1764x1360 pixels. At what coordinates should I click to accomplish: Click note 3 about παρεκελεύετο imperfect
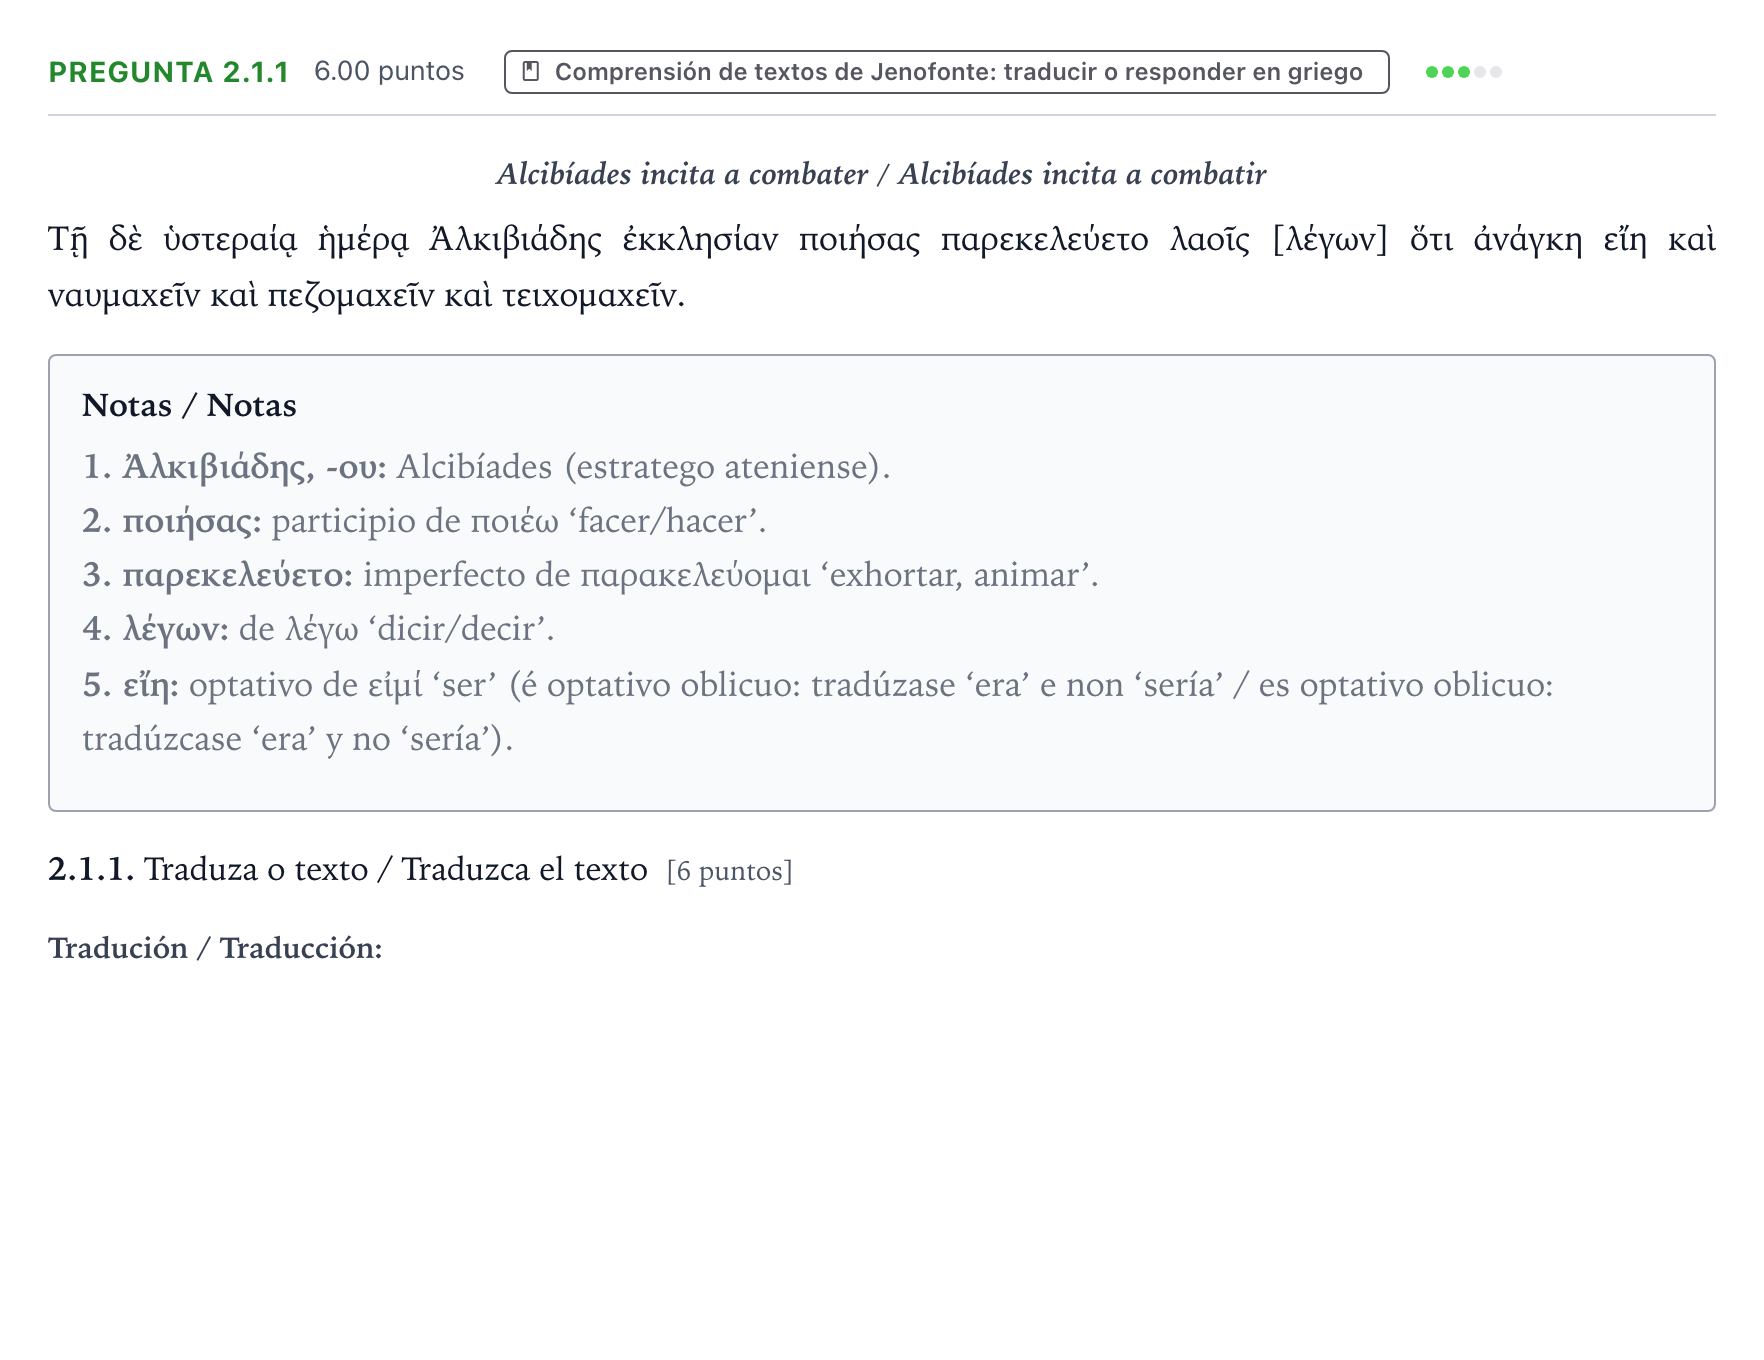coord(590,575)
